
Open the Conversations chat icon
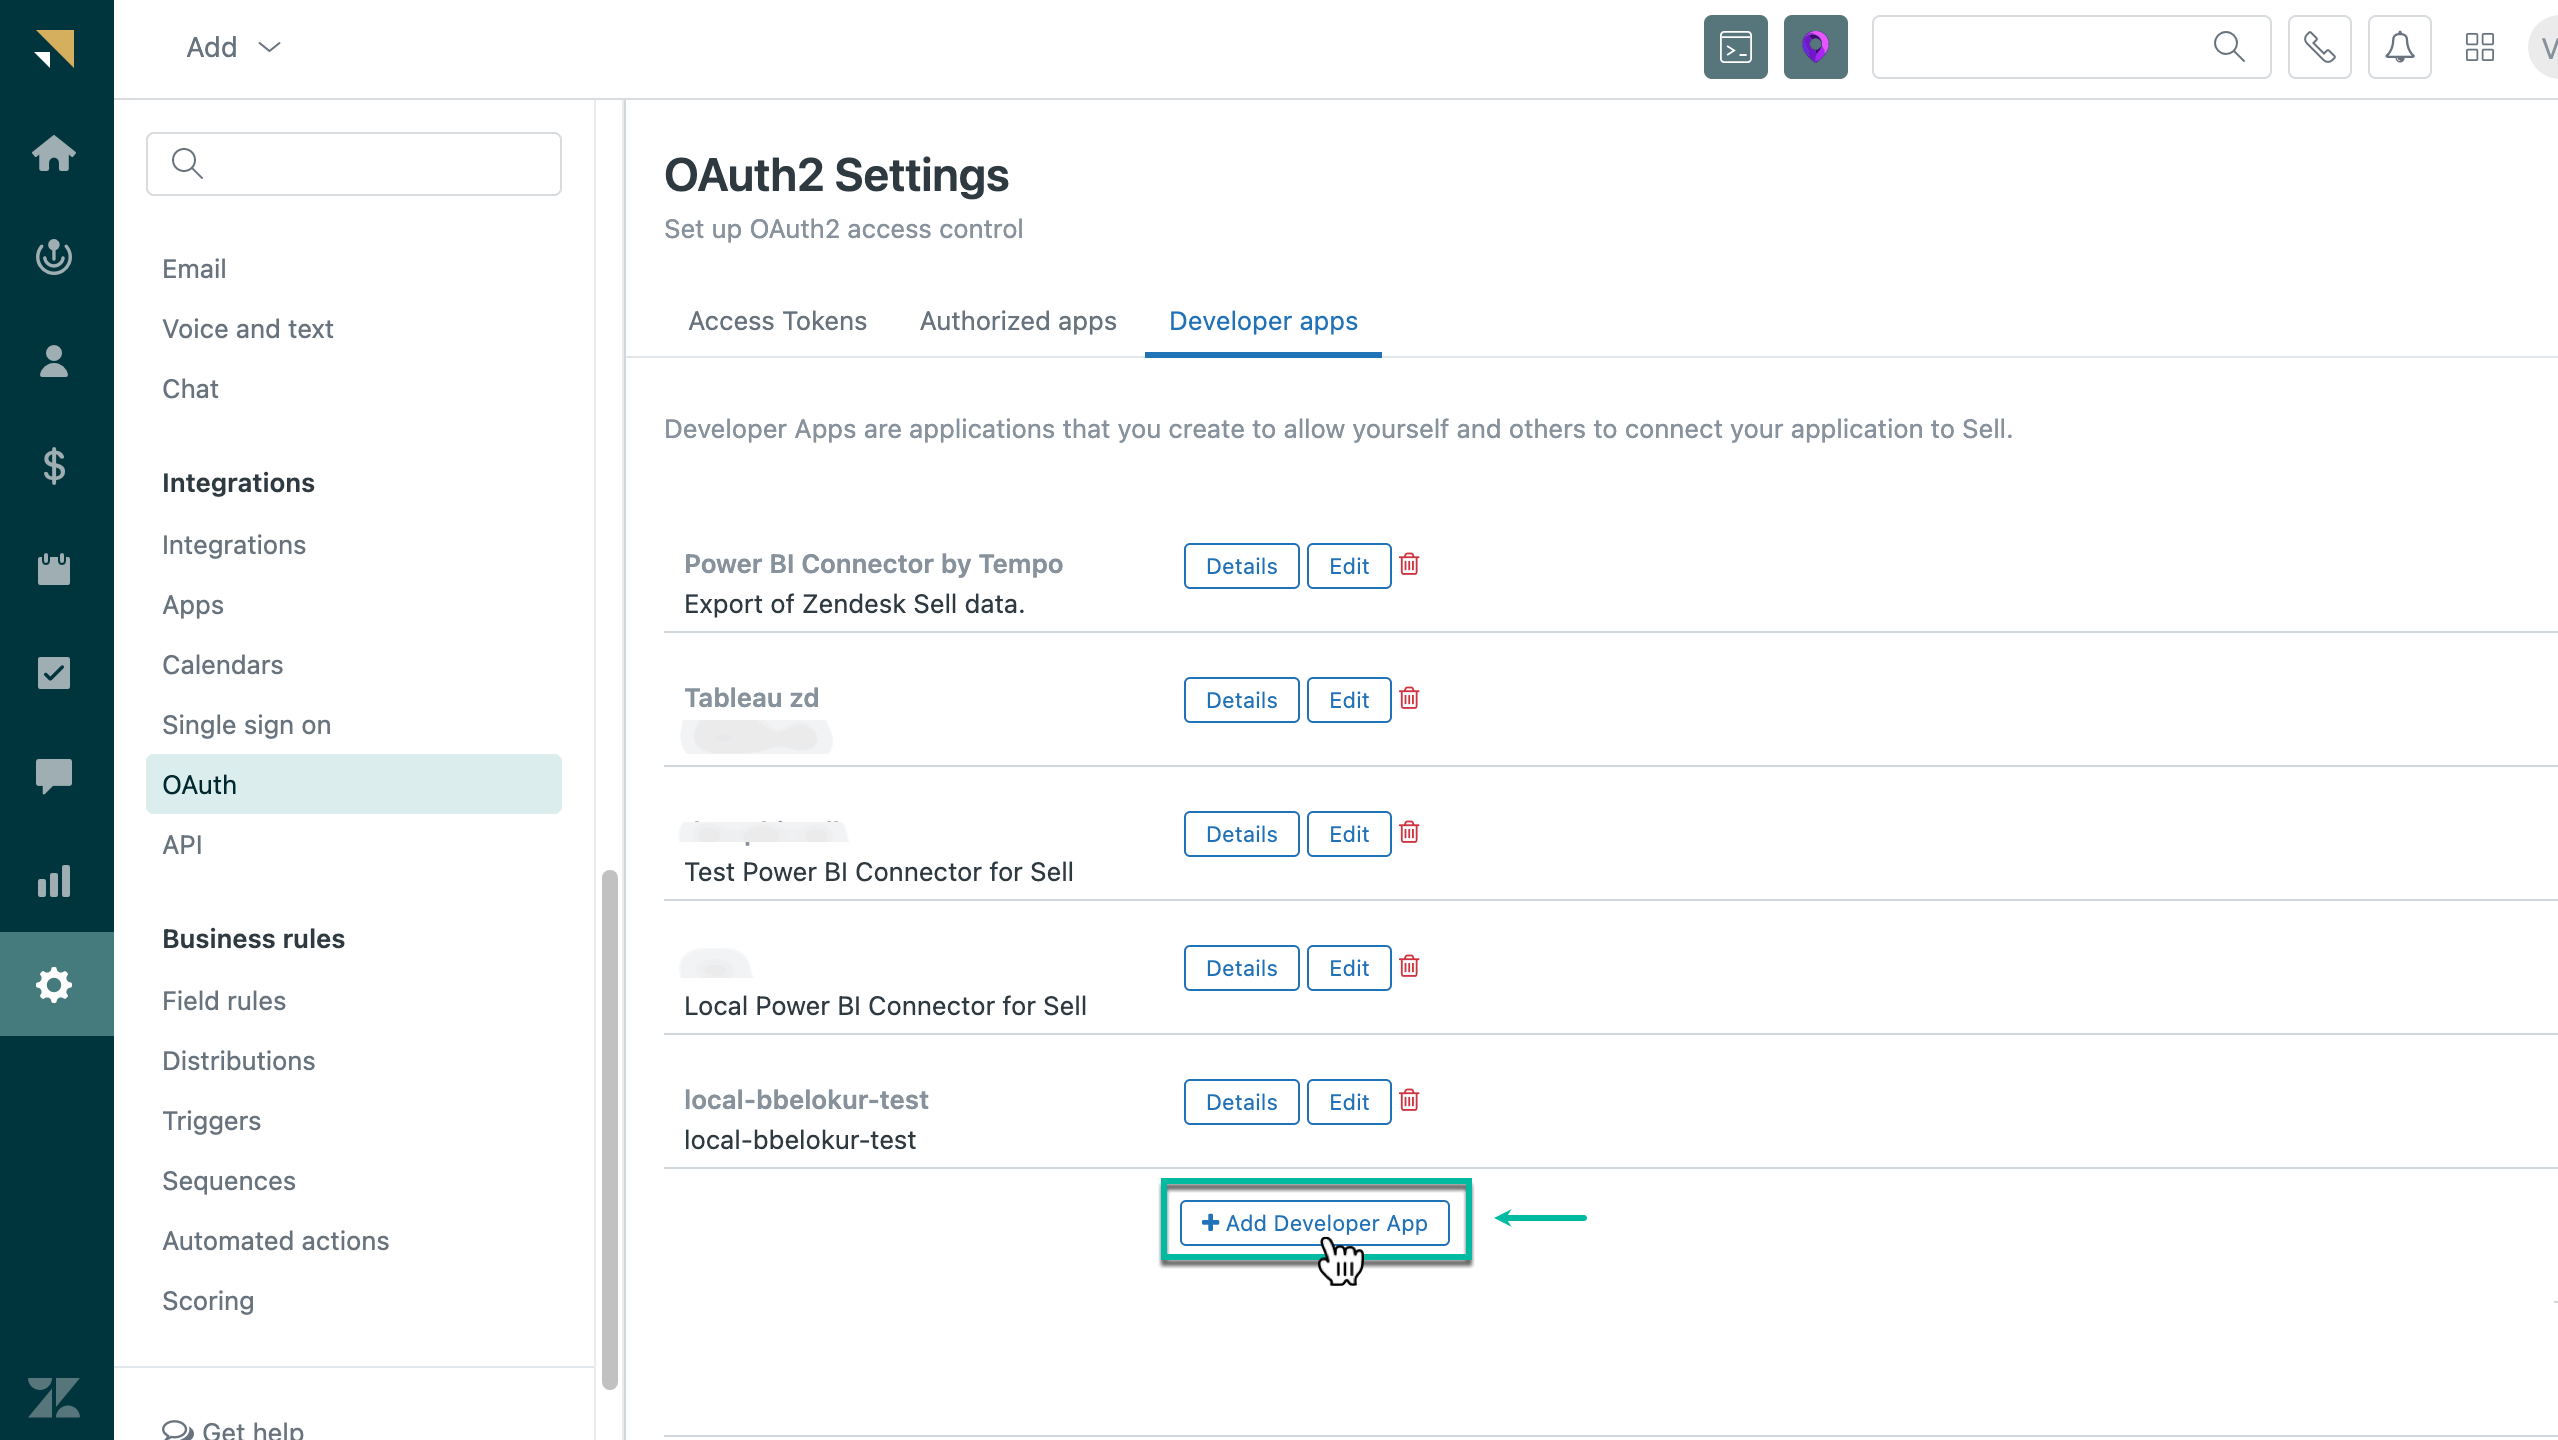[55, 777]
